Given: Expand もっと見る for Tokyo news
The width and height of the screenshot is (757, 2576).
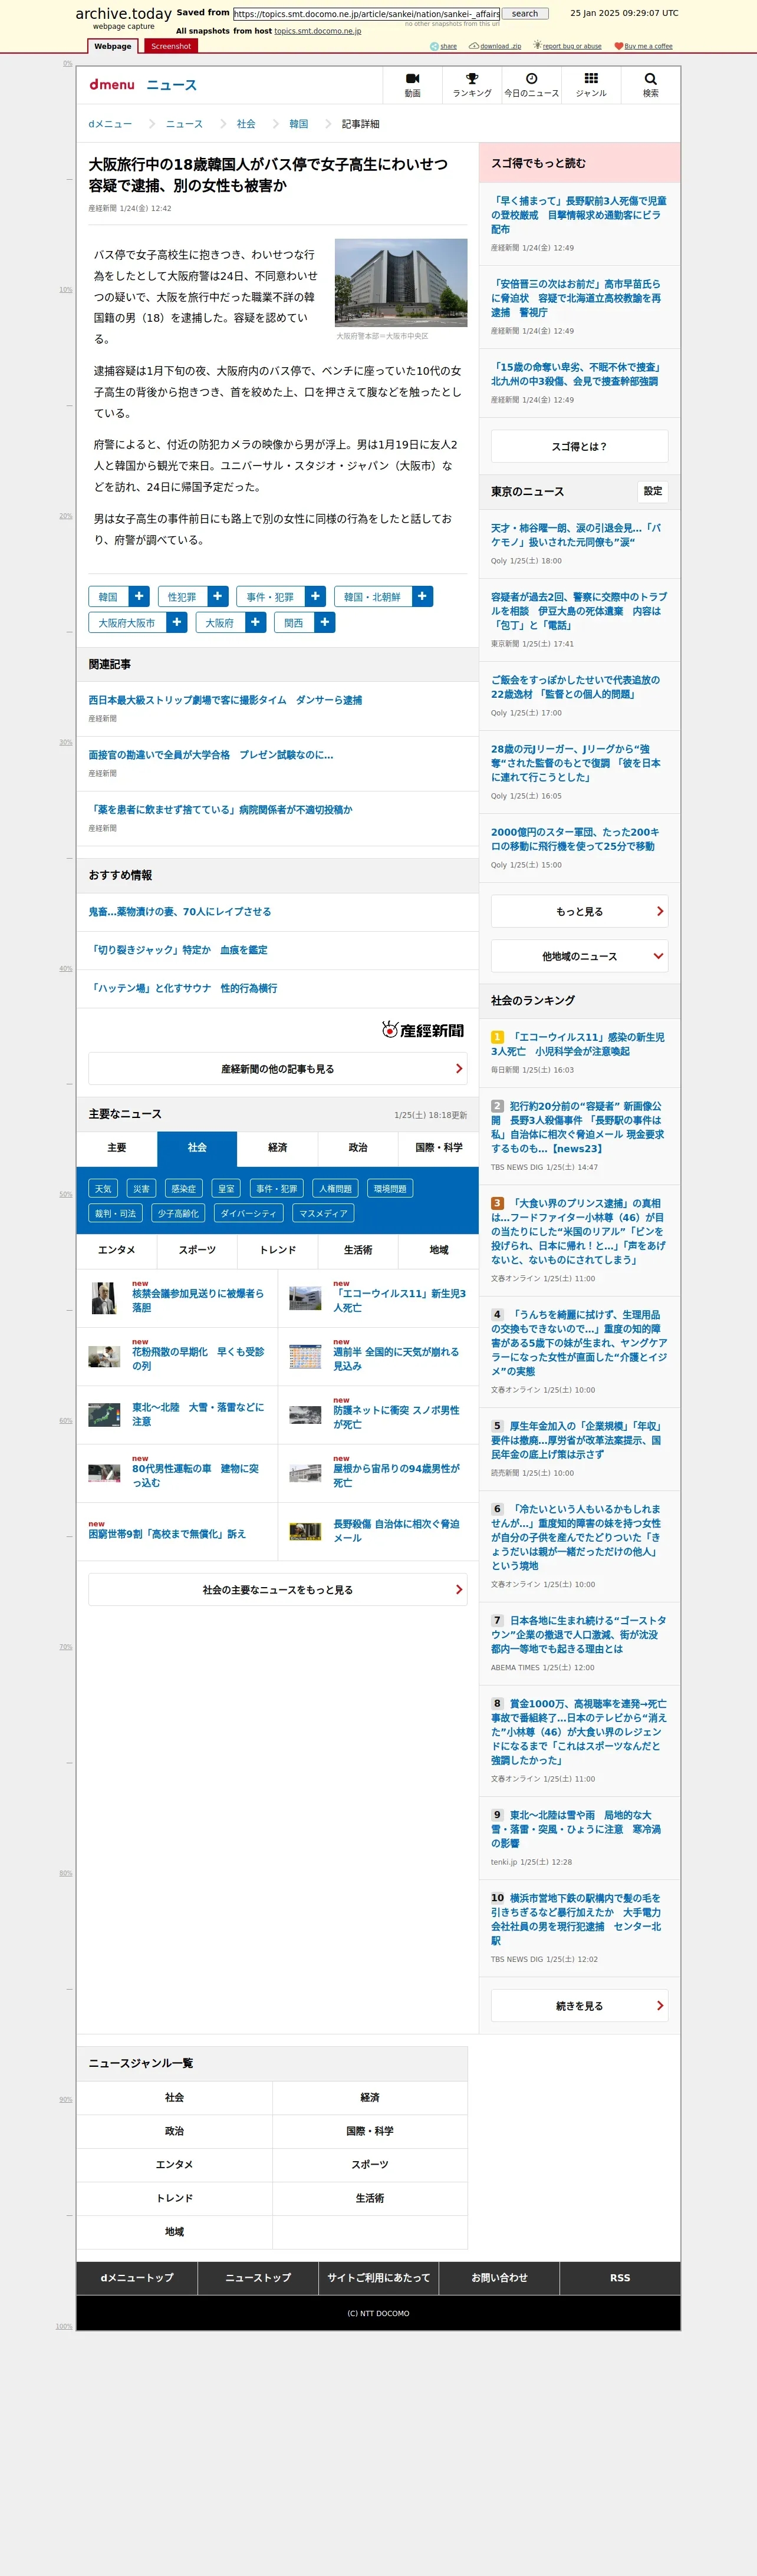Looking at the screenshot, I should pos(579,911).
